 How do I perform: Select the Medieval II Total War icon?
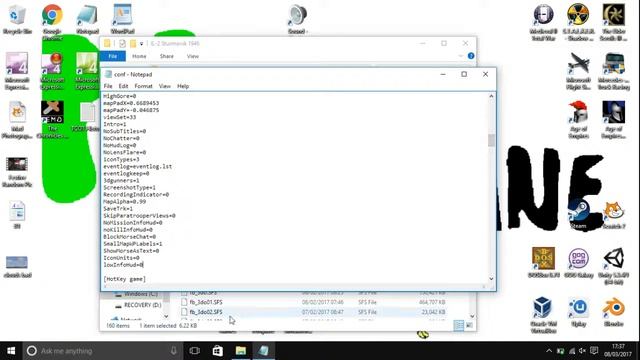pos(543,22)
